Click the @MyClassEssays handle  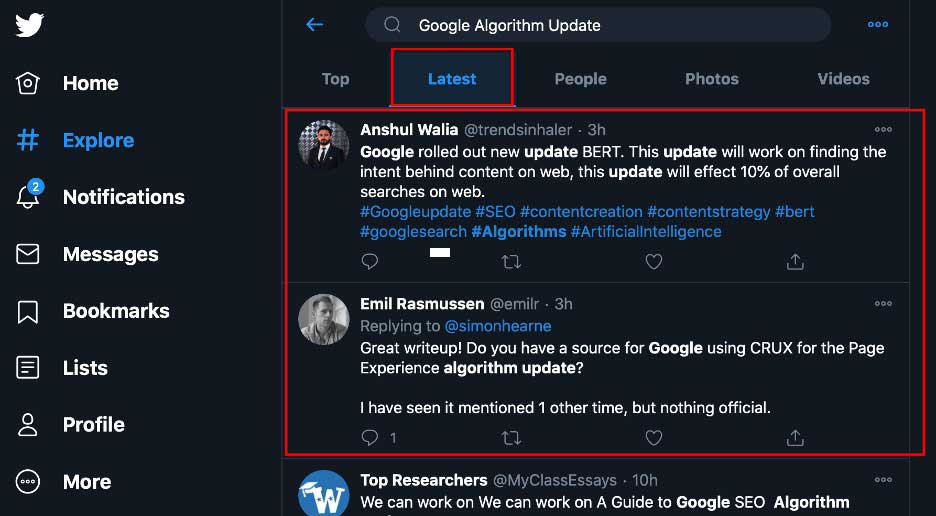[x=555, y=480]
